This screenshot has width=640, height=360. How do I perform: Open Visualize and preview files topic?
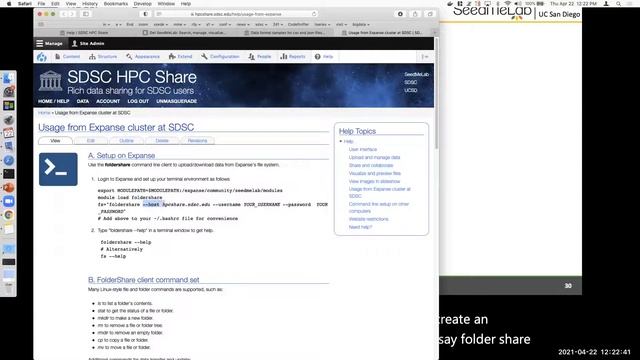pyautogui.click(x=375, y=173)
